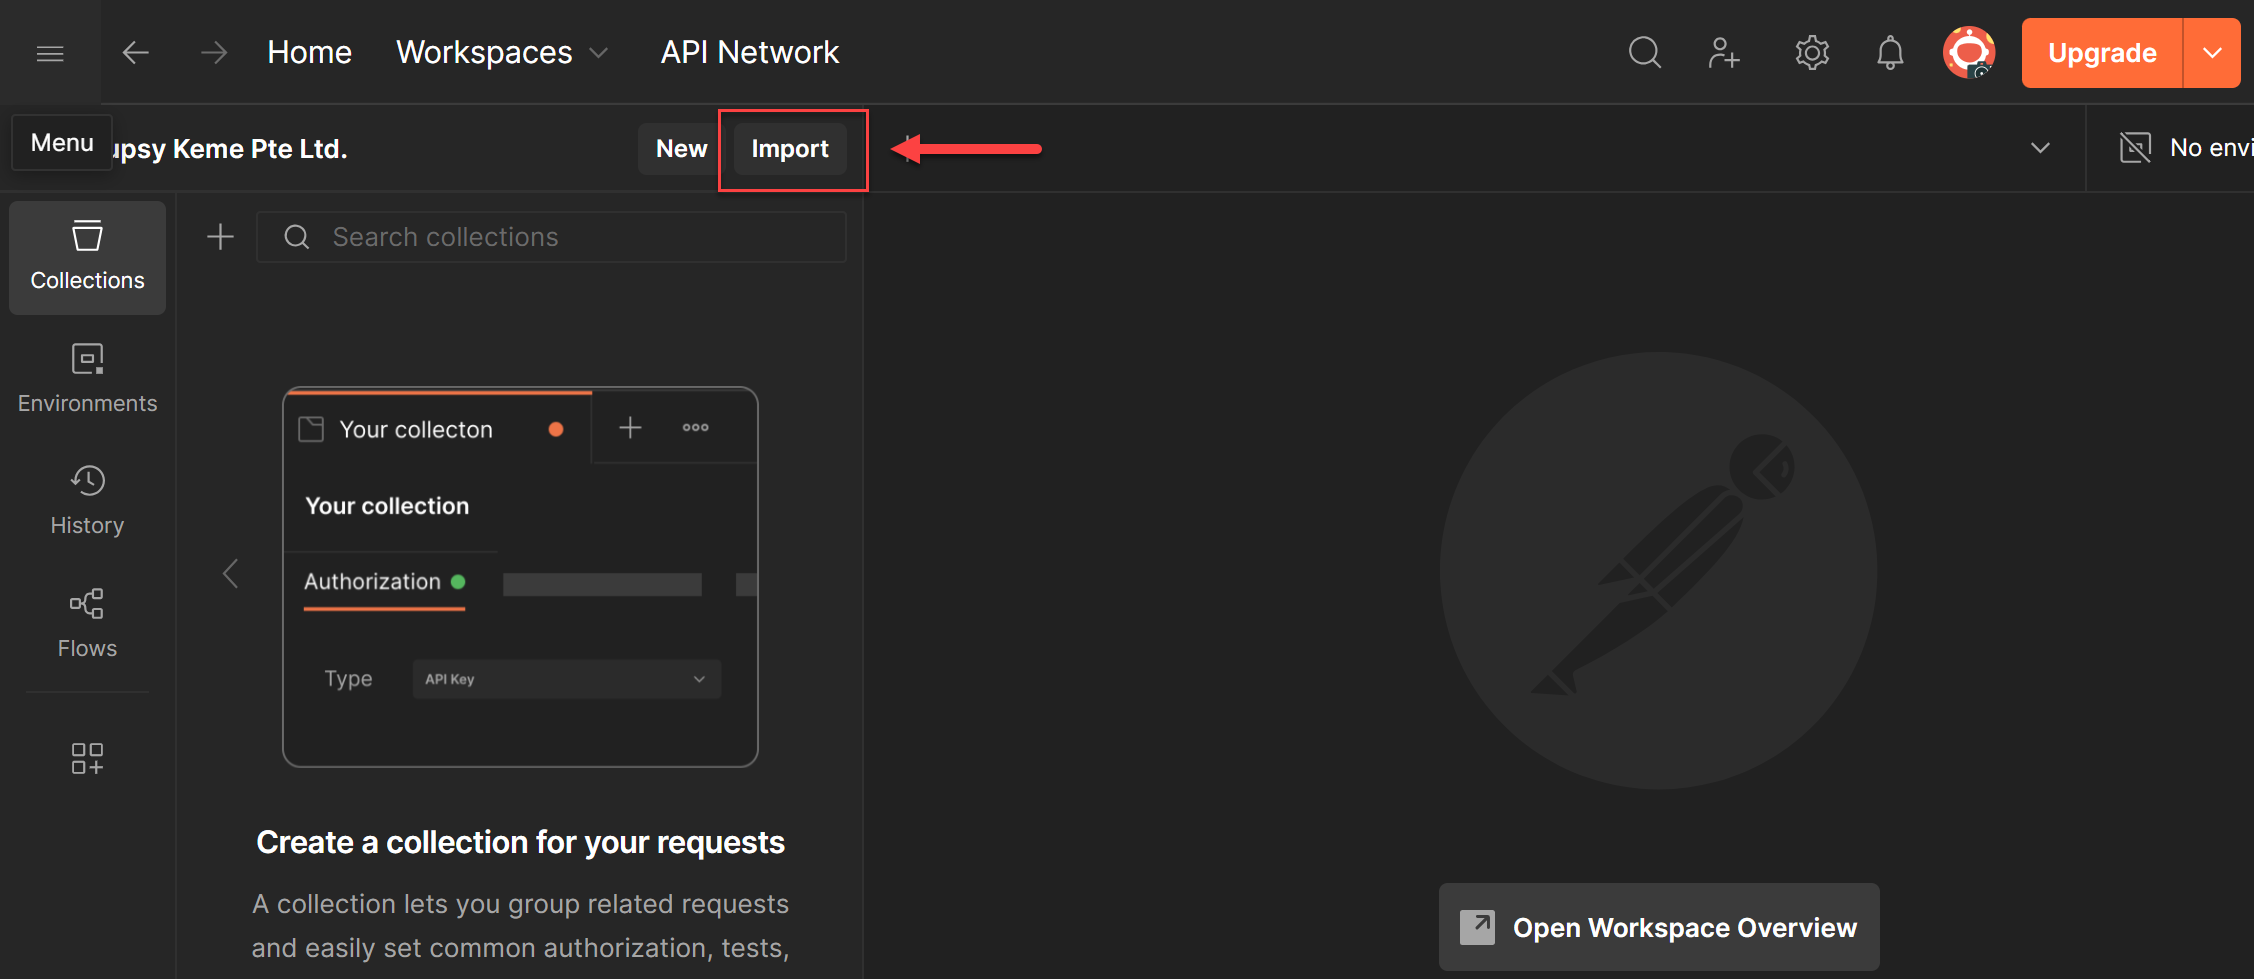Open settings gear icon
2254x979 pixels.
pyautogui.click(x=1811, y=52)
